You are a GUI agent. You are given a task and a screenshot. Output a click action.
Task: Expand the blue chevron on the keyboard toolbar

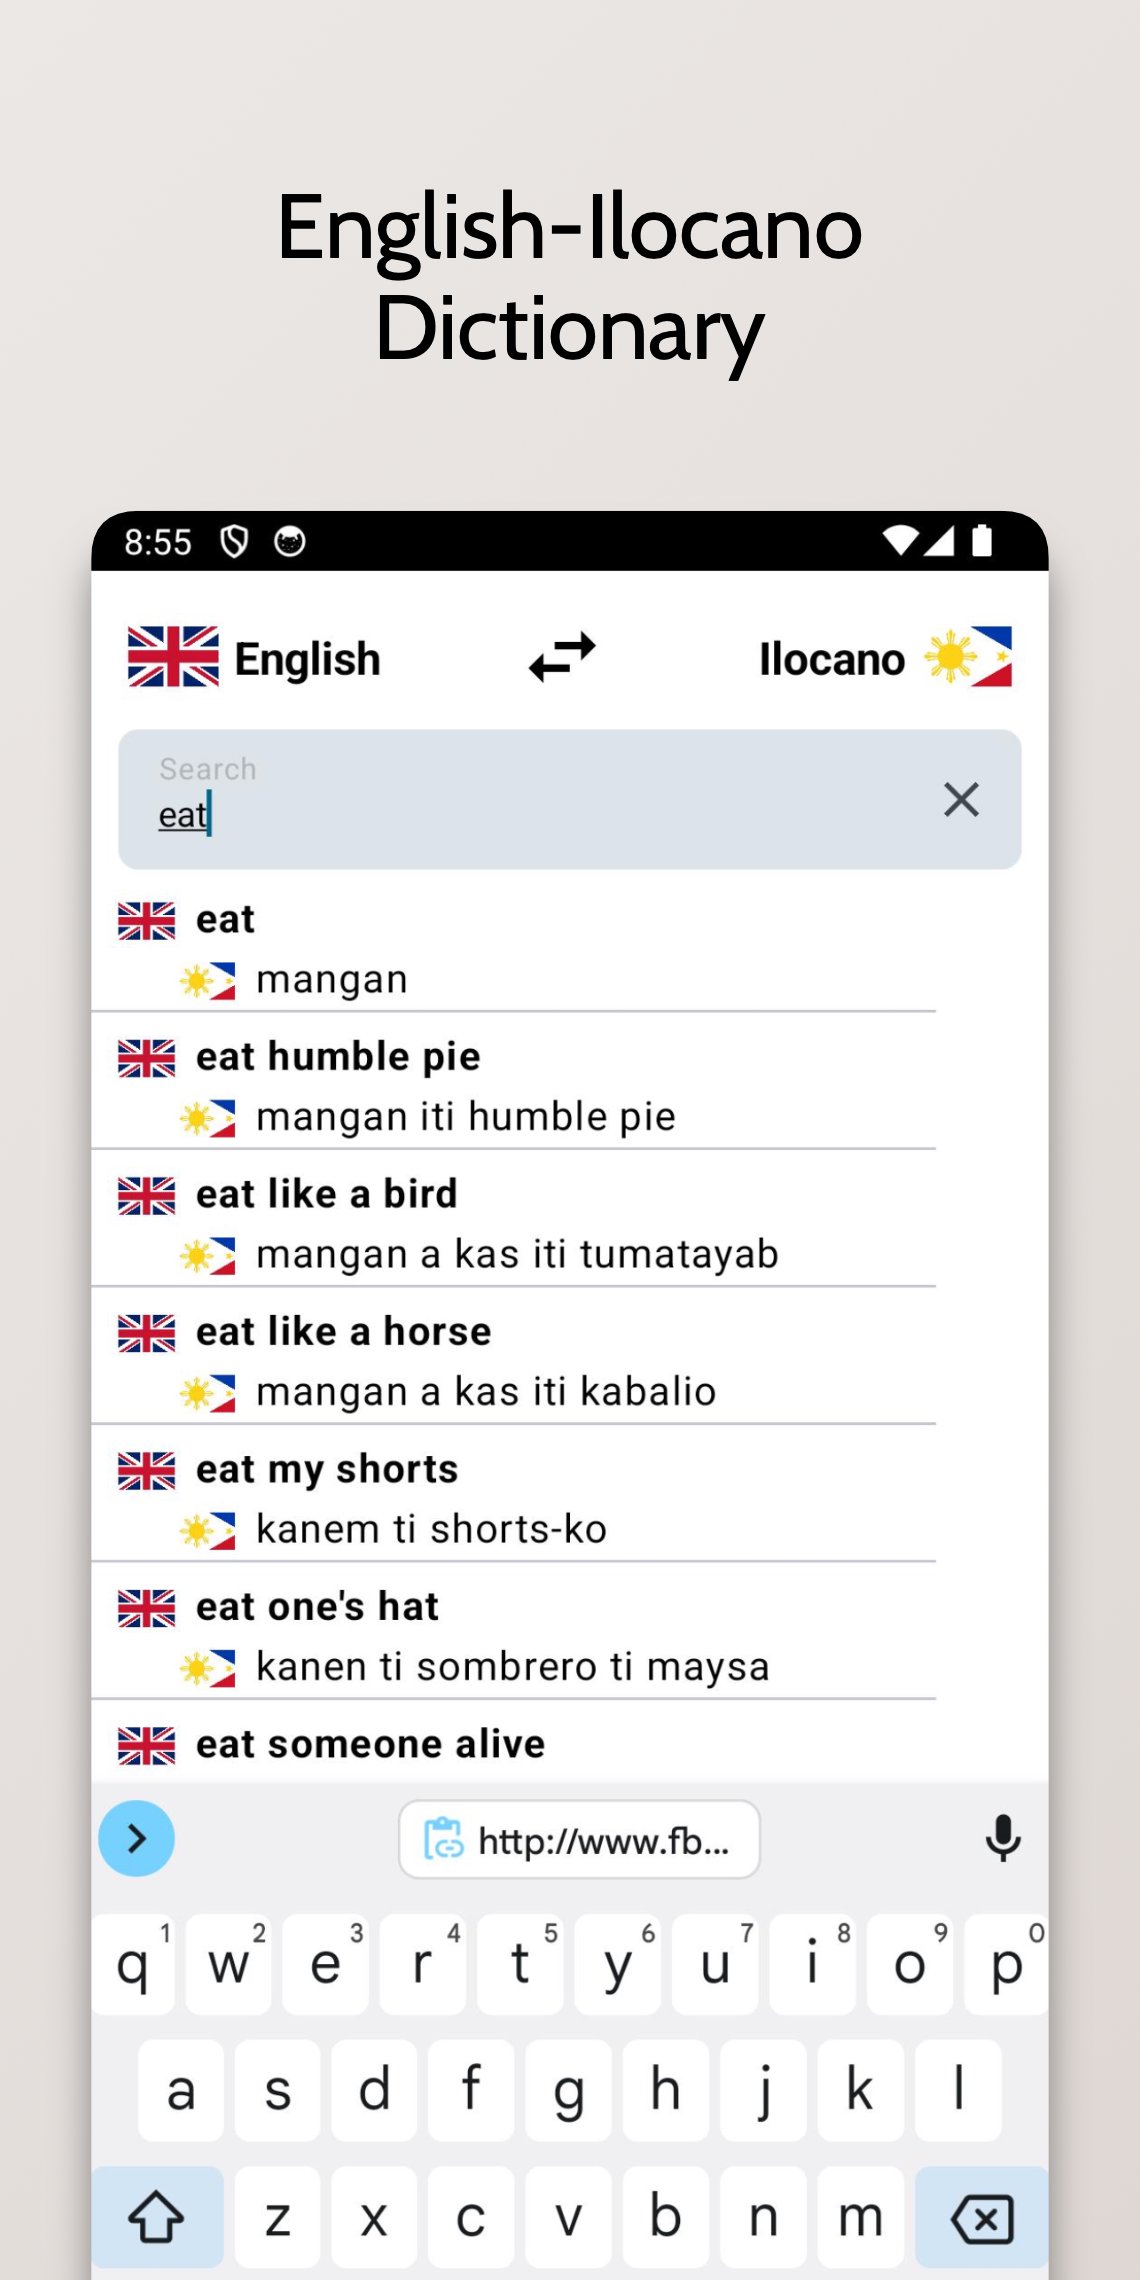tap(136, 1838)
